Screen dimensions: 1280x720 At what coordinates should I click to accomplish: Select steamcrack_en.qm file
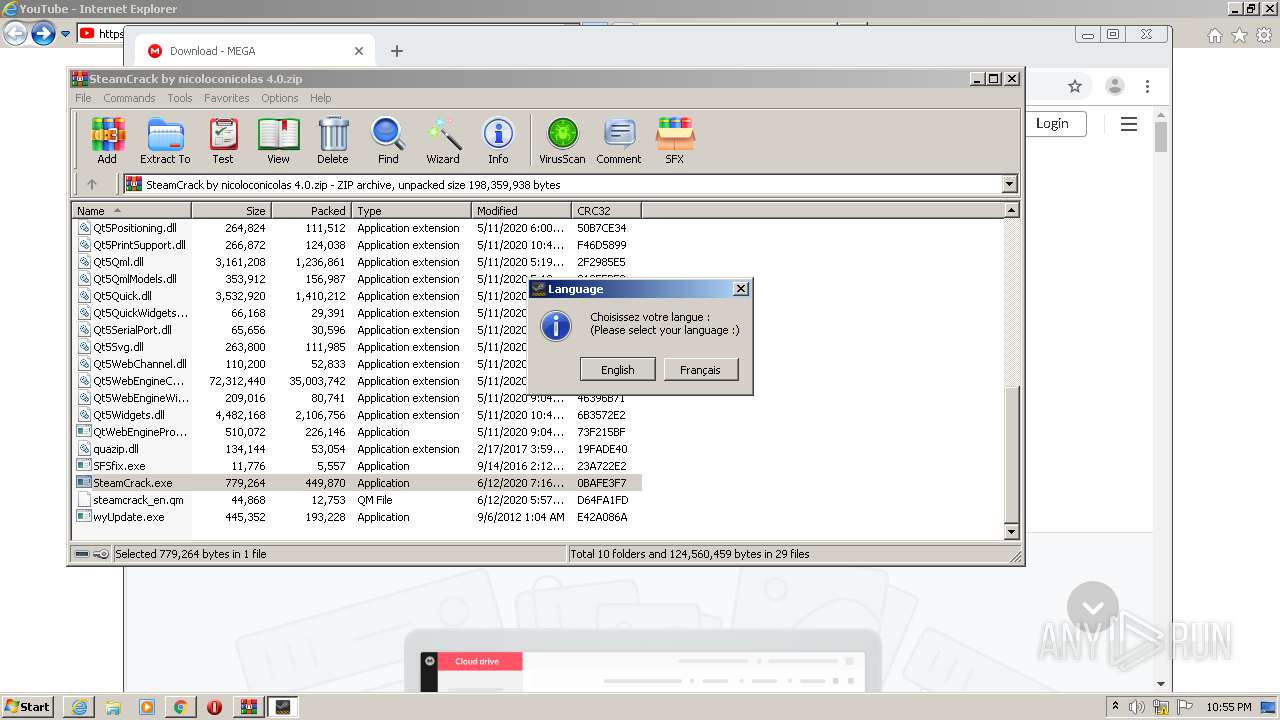138,500
